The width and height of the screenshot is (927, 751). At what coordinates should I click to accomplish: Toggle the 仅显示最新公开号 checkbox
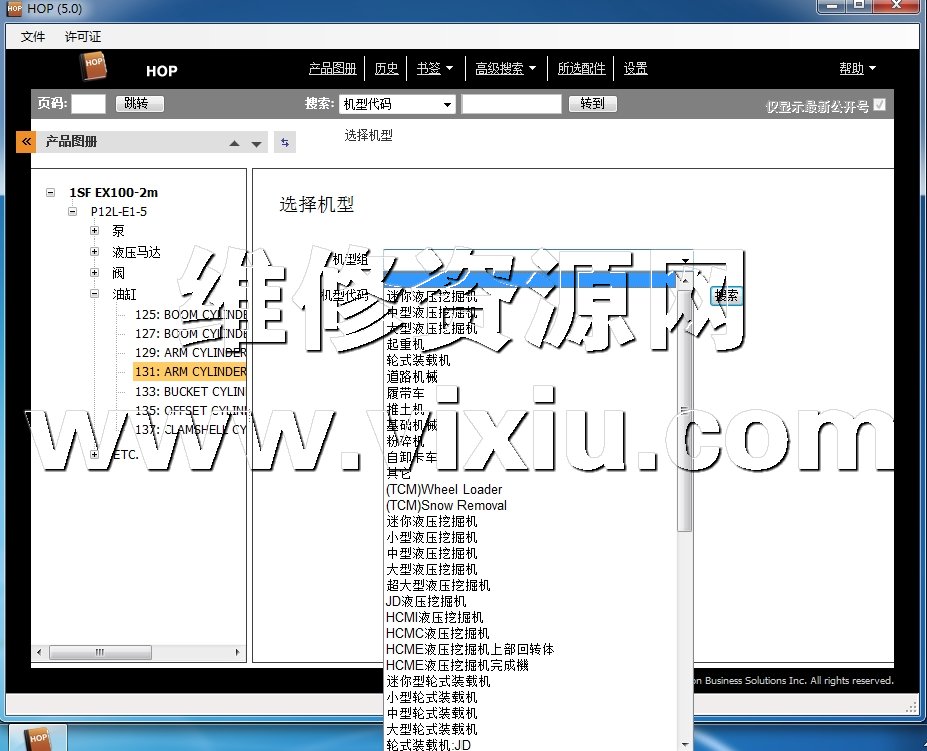point(880,104)
